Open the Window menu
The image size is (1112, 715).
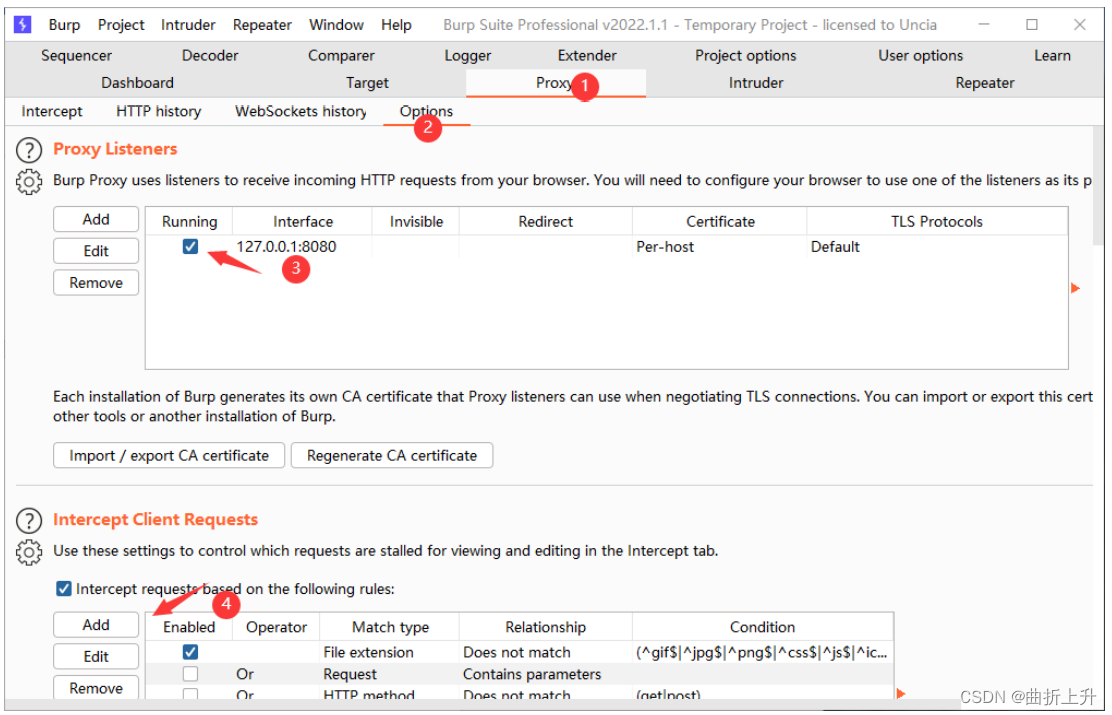pyautogui.click(x=337, y=25)
